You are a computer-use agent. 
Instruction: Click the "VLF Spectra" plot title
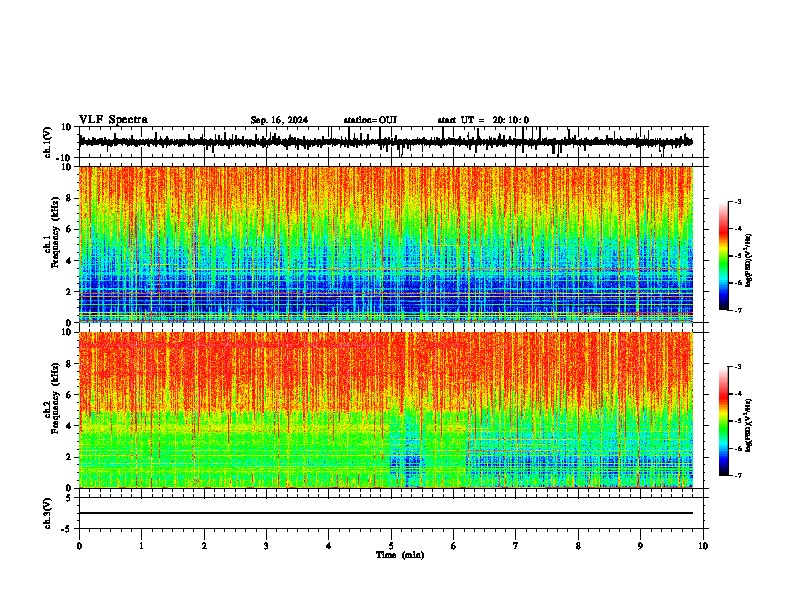(113, 120)
